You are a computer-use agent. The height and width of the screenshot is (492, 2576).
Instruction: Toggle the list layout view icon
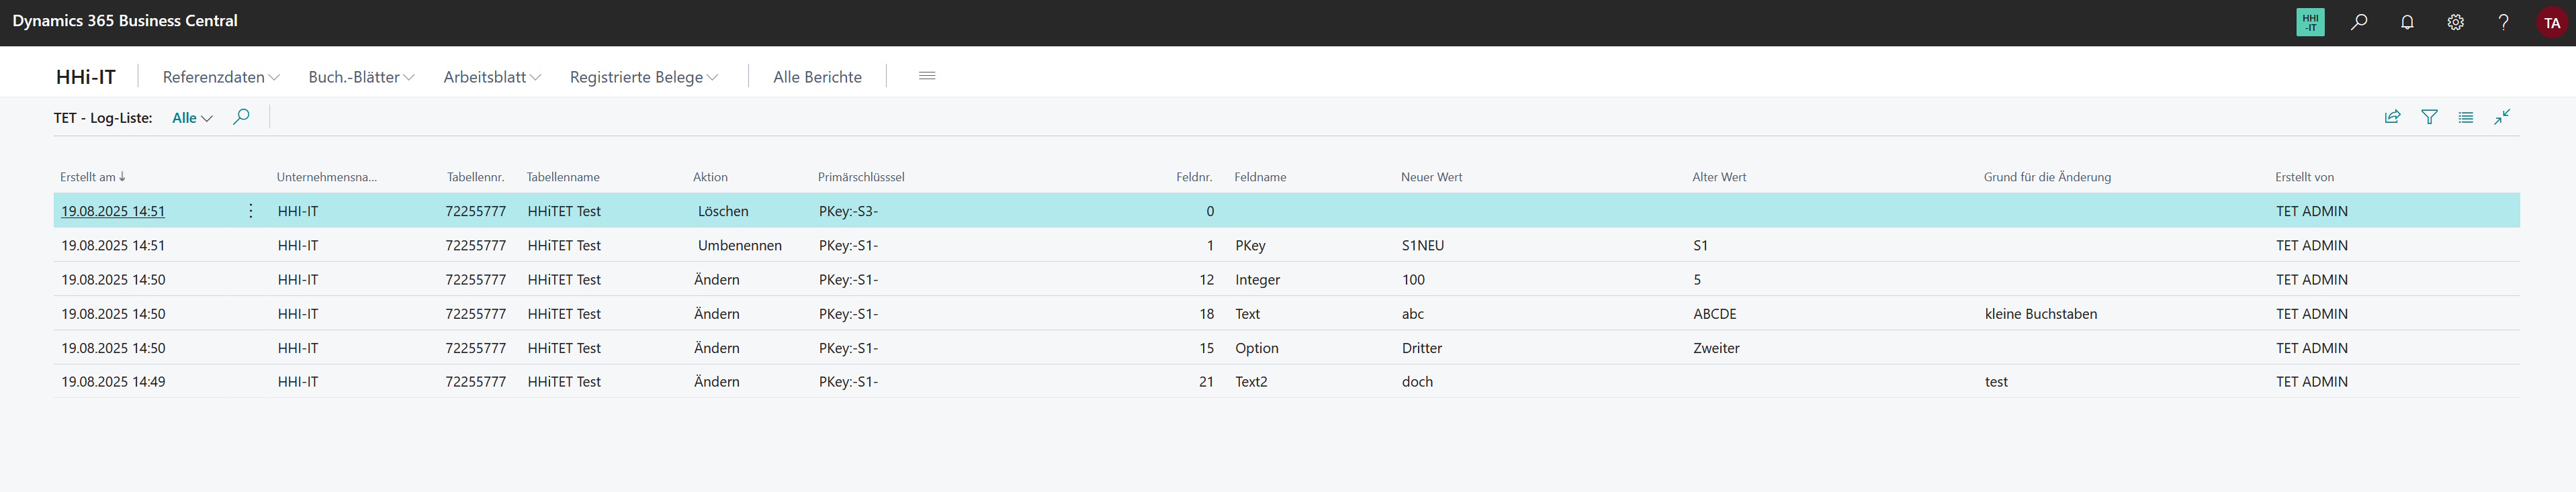click(x=2465, y=117)
